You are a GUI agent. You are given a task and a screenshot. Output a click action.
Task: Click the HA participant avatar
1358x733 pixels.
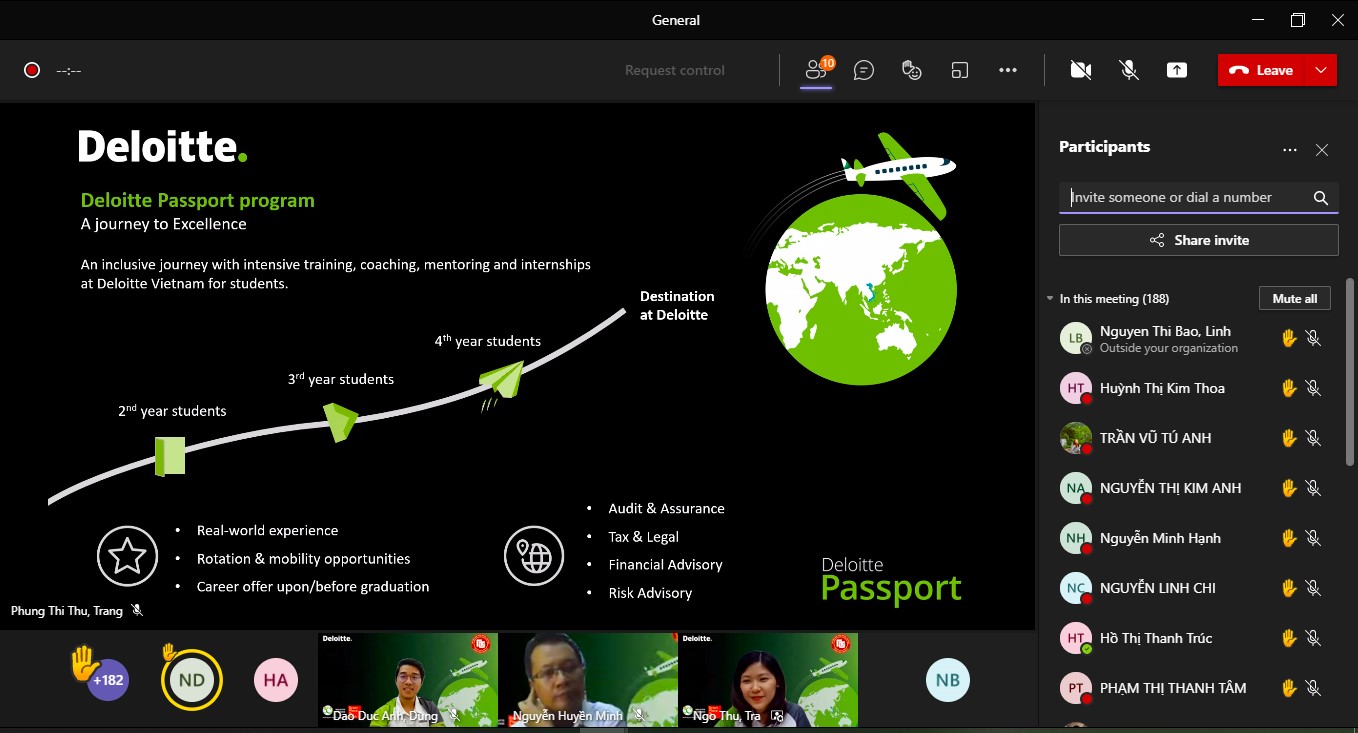pos(276,680)
